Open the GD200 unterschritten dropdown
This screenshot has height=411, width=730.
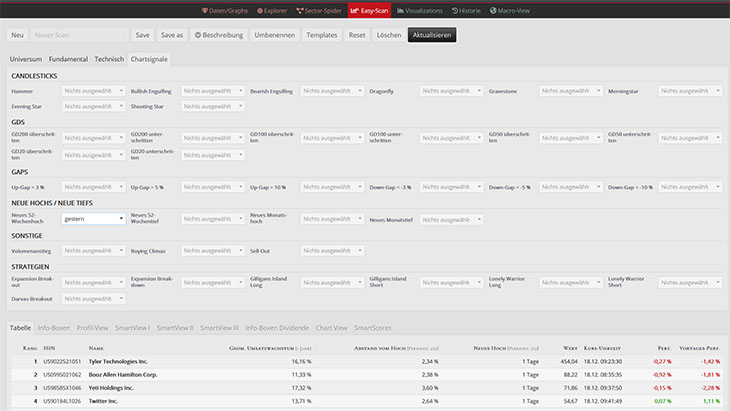(x=213, y=138)
